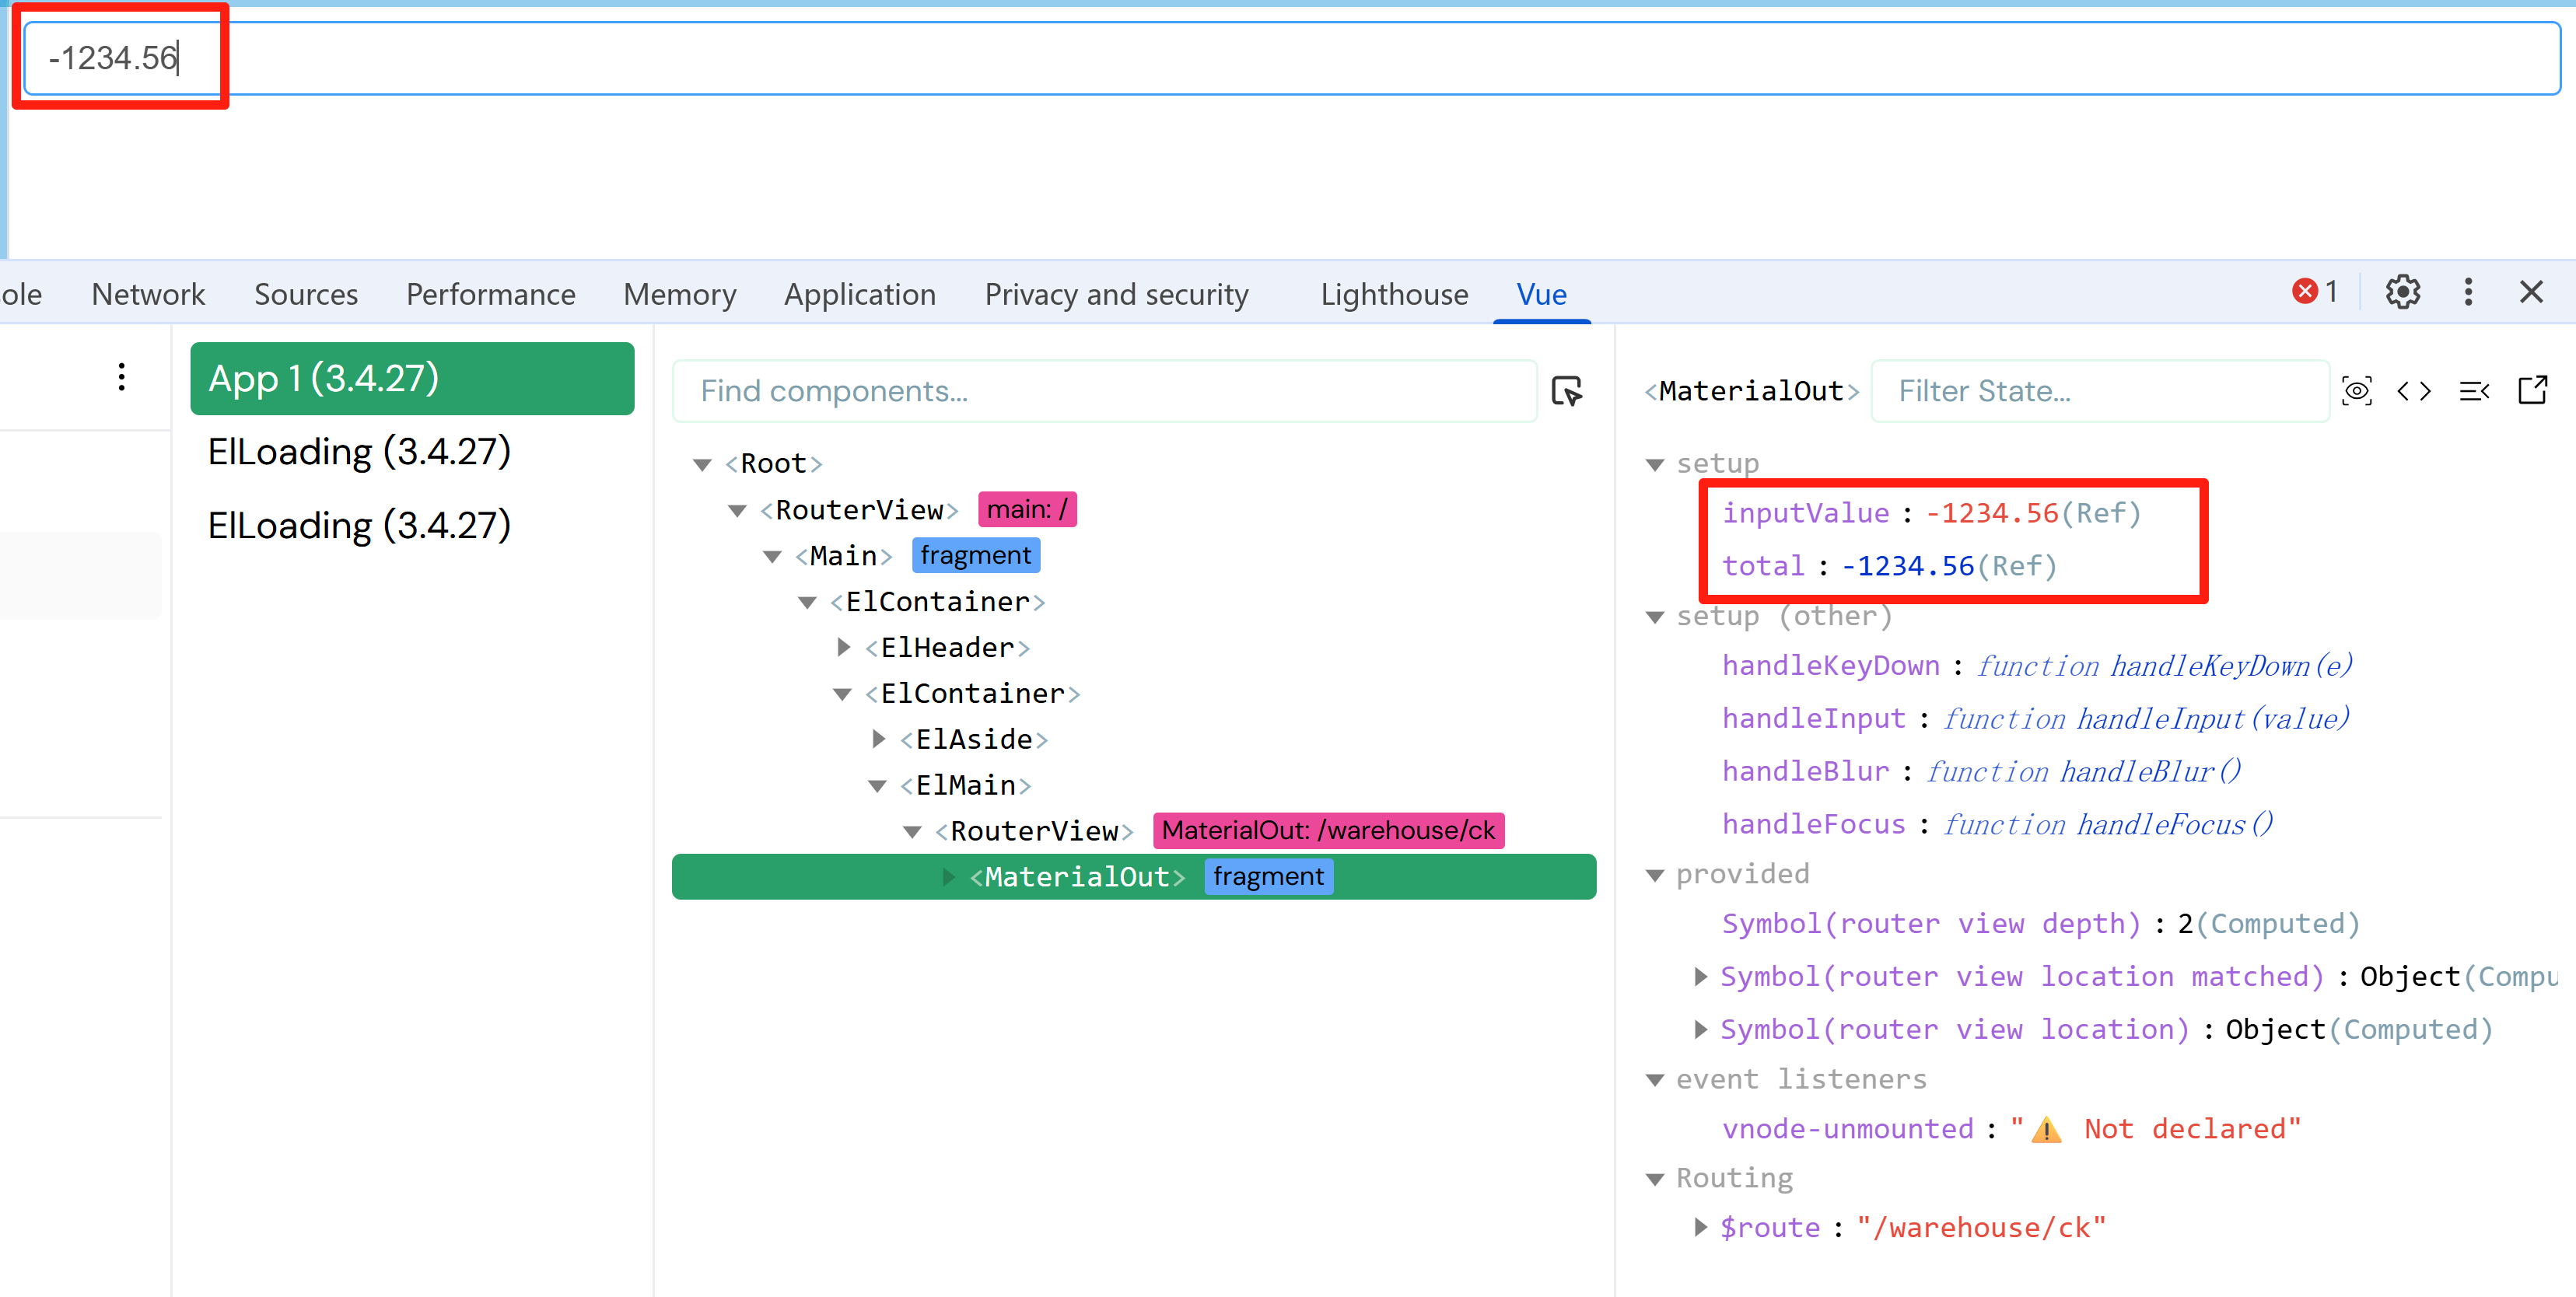This screenshot has height=1297, width=2576.
Task: Expand the ElHeader tree node
Action: pos(844,648)
